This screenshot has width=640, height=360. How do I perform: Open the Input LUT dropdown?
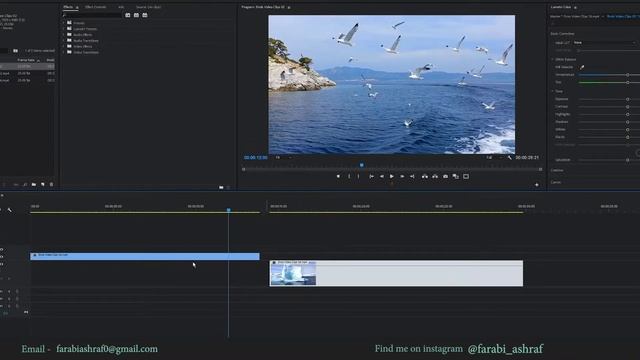605,42
